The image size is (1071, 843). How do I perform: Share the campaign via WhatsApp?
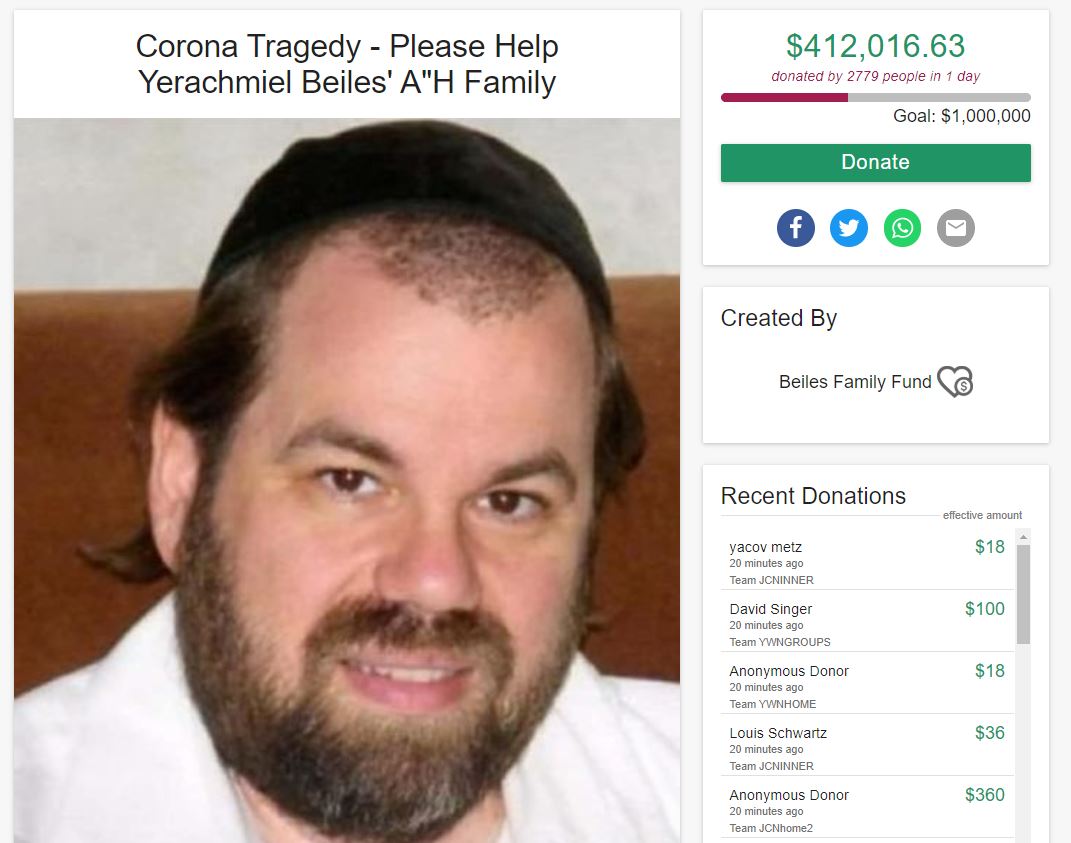902,227
